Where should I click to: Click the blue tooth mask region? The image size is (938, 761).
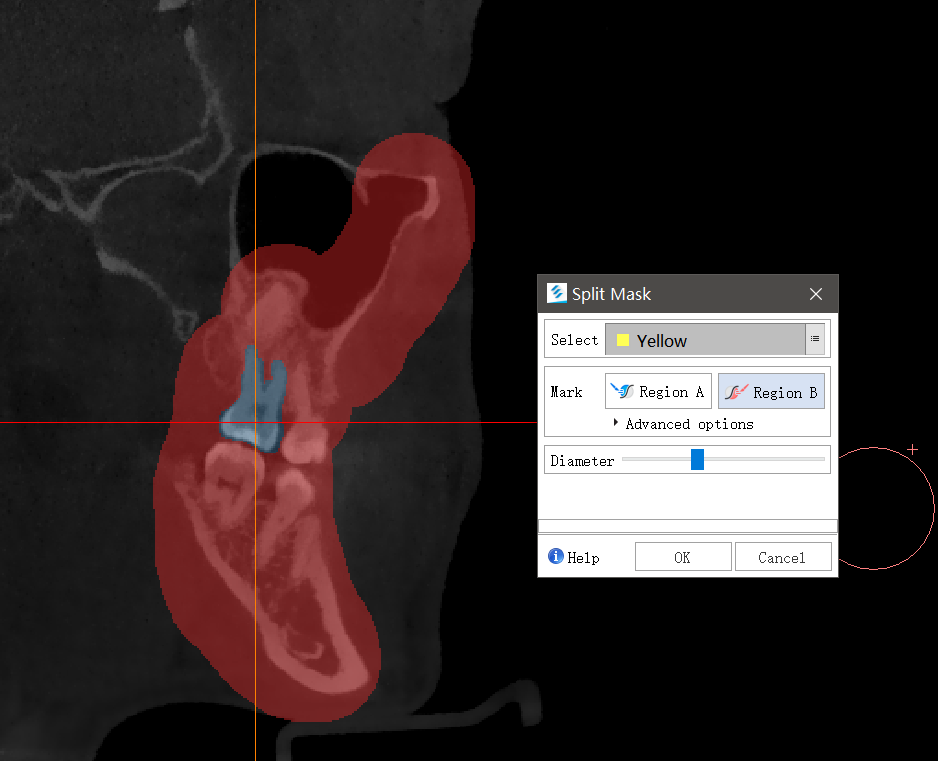[x=255, y=407]
